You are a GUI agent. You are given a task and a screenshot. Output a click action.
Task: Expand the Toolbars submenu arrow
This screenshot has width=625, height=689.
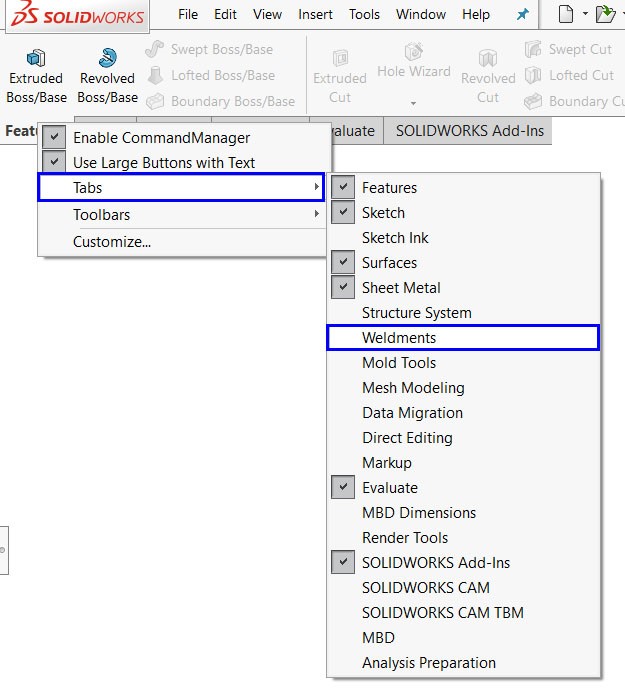316,214
